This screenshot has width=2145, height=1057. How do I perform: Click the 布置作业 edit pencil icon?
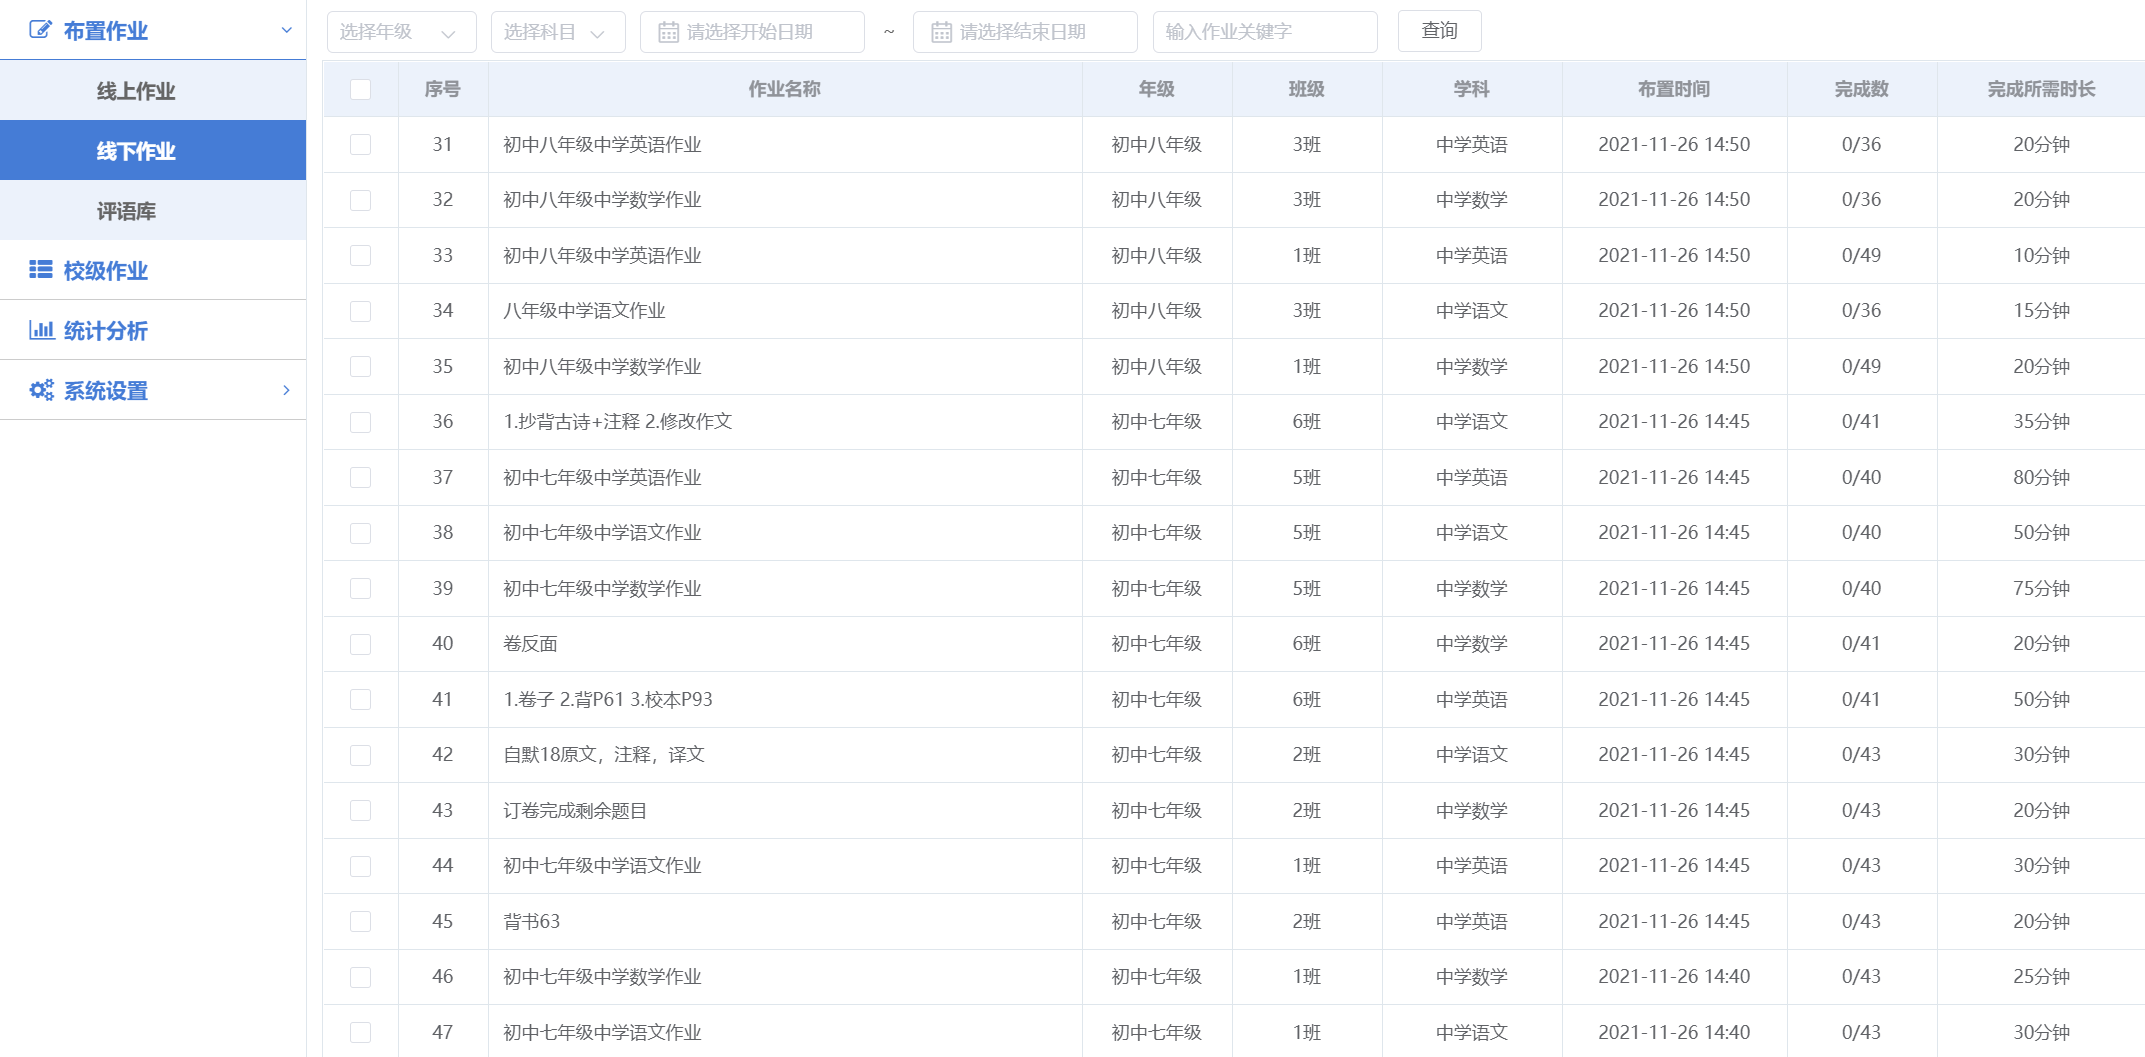[40, 30]
